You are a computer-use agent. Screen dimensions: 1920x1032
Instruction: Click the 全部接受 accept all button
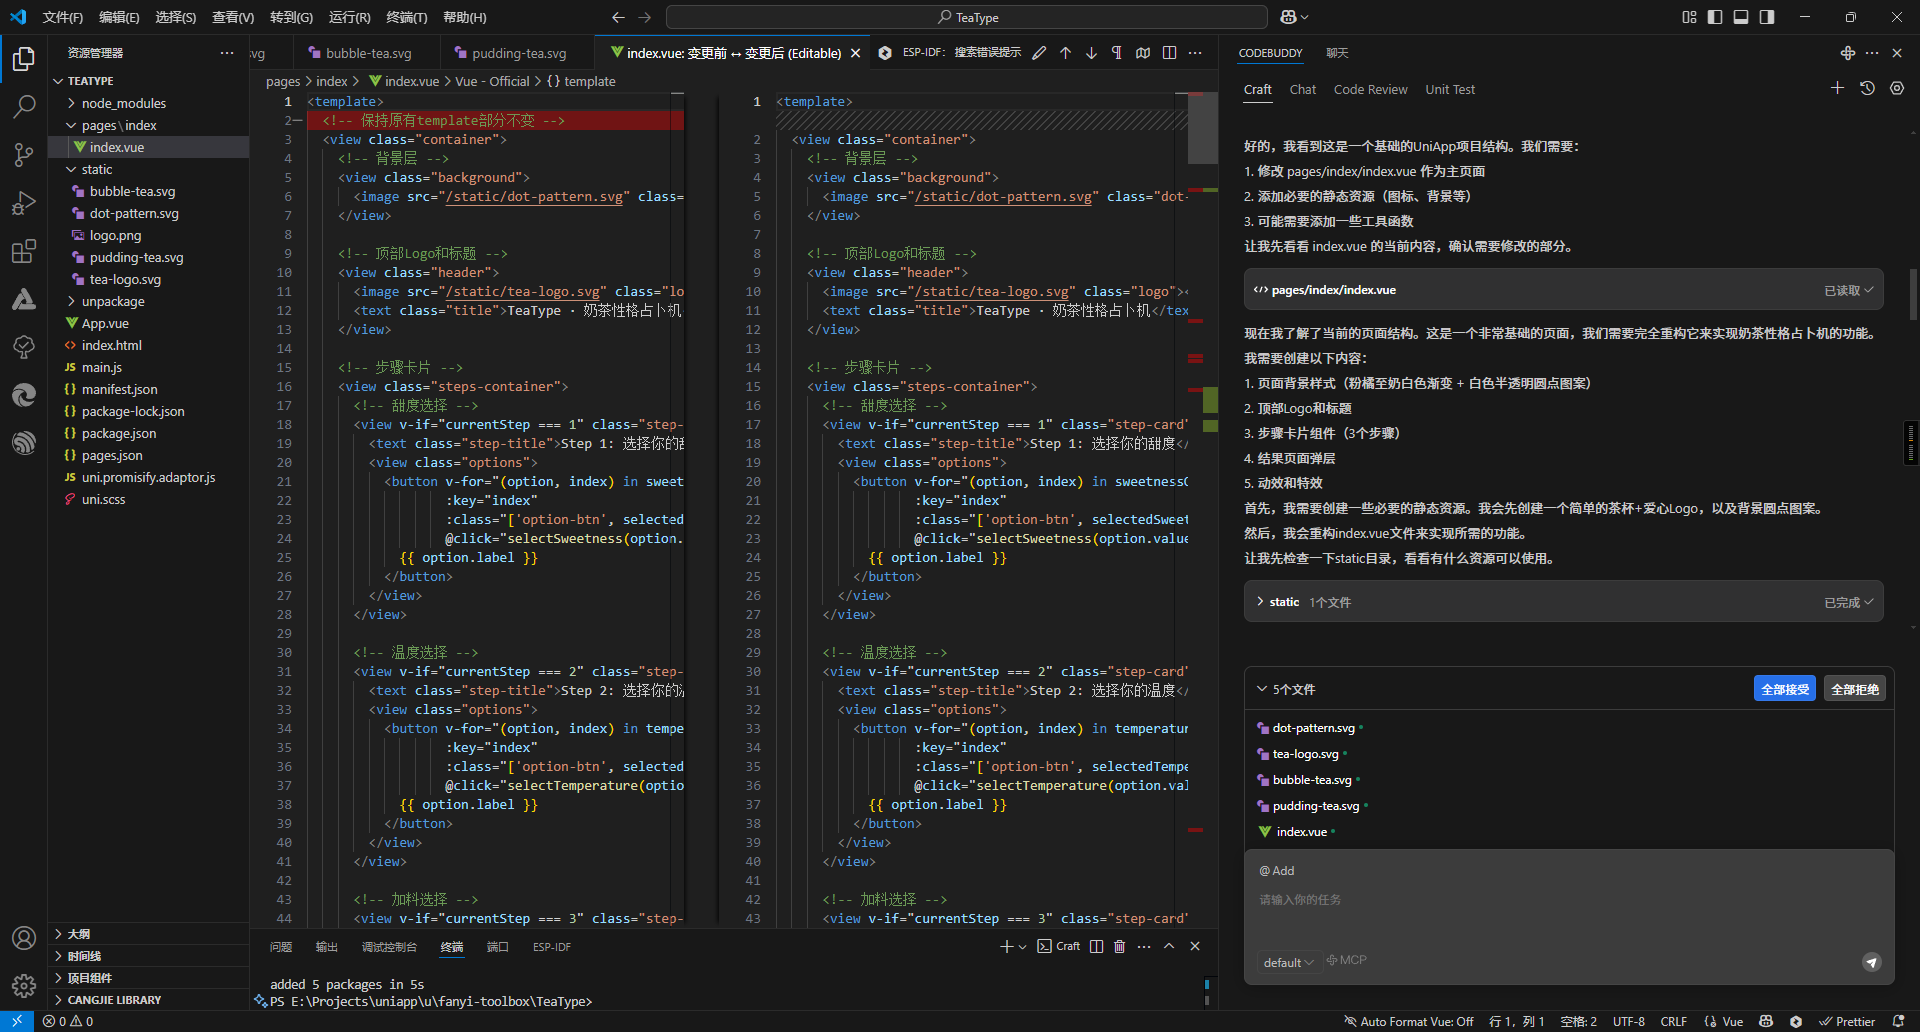click(x=1784, y=689)
